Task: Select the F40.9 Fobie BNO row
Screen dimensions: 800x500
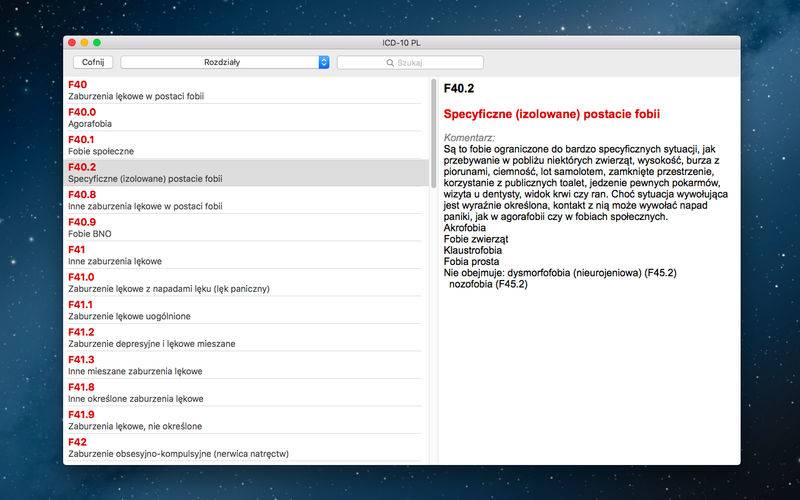Action: pos(244,228)
